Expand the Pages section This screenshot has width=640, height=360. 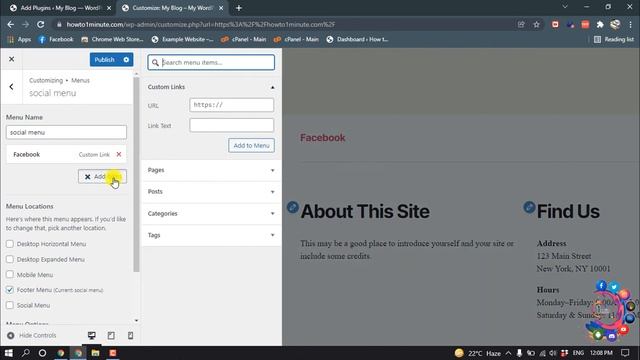(211, 170)
